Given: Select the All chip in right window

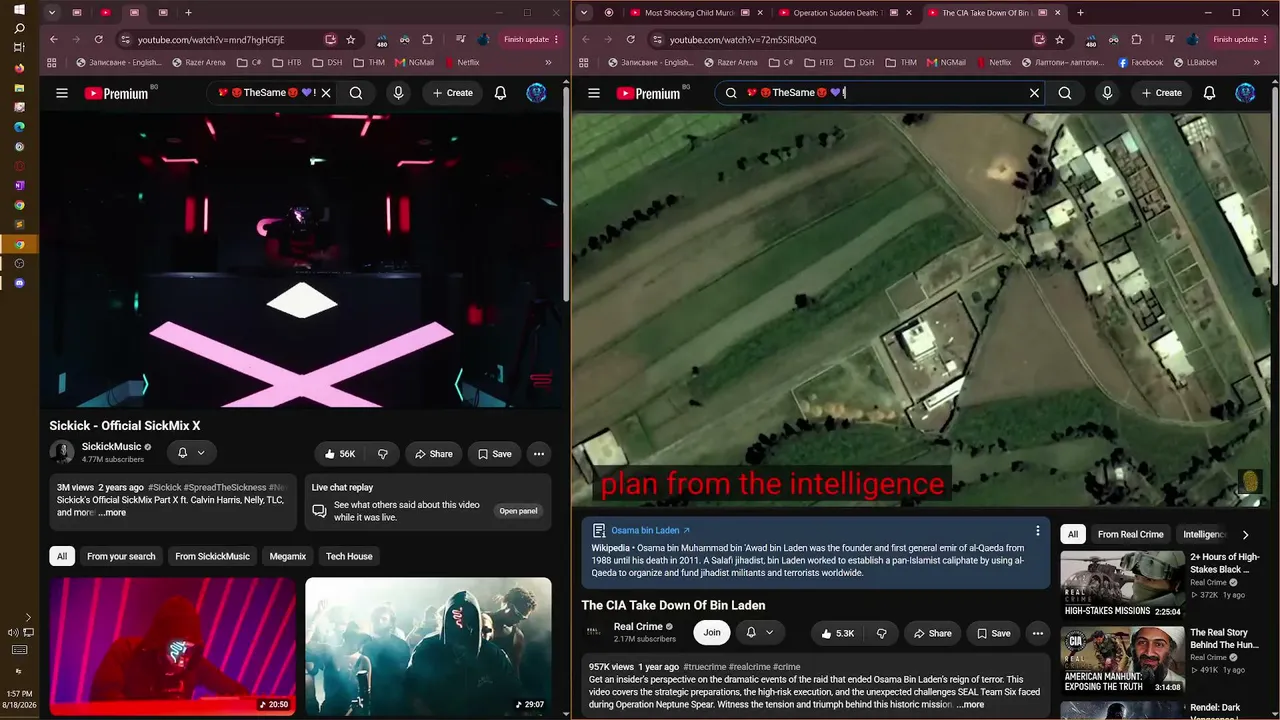Looking at the screenshot, I should click(x=1073, y=534).
